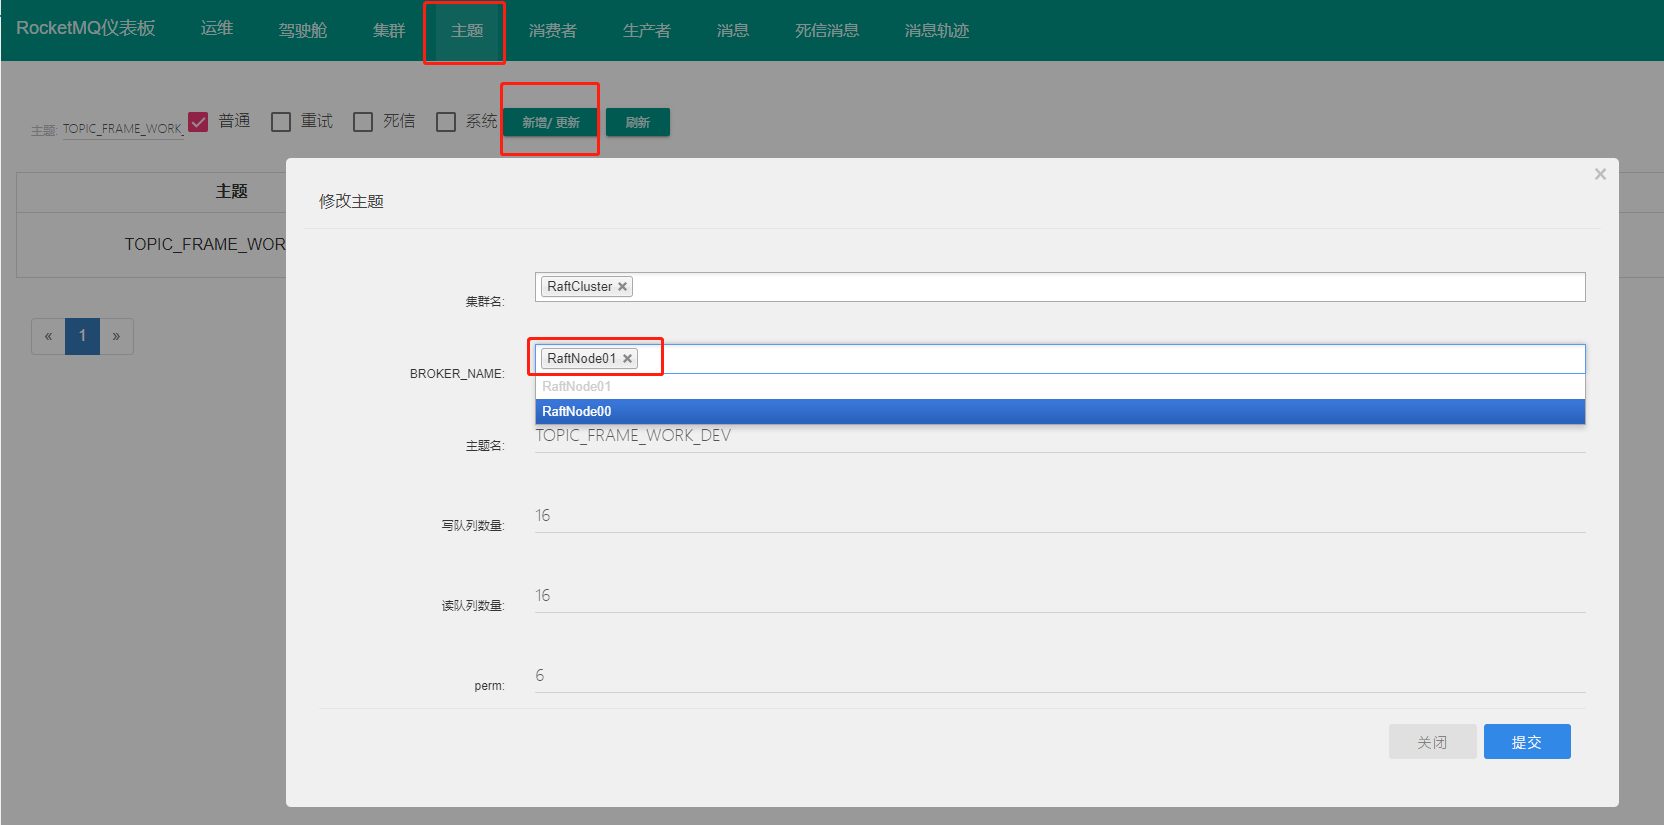The image size is (1664, 825).
Task: Check the 系统 checkbox
Action: click(x=446, y=121)
